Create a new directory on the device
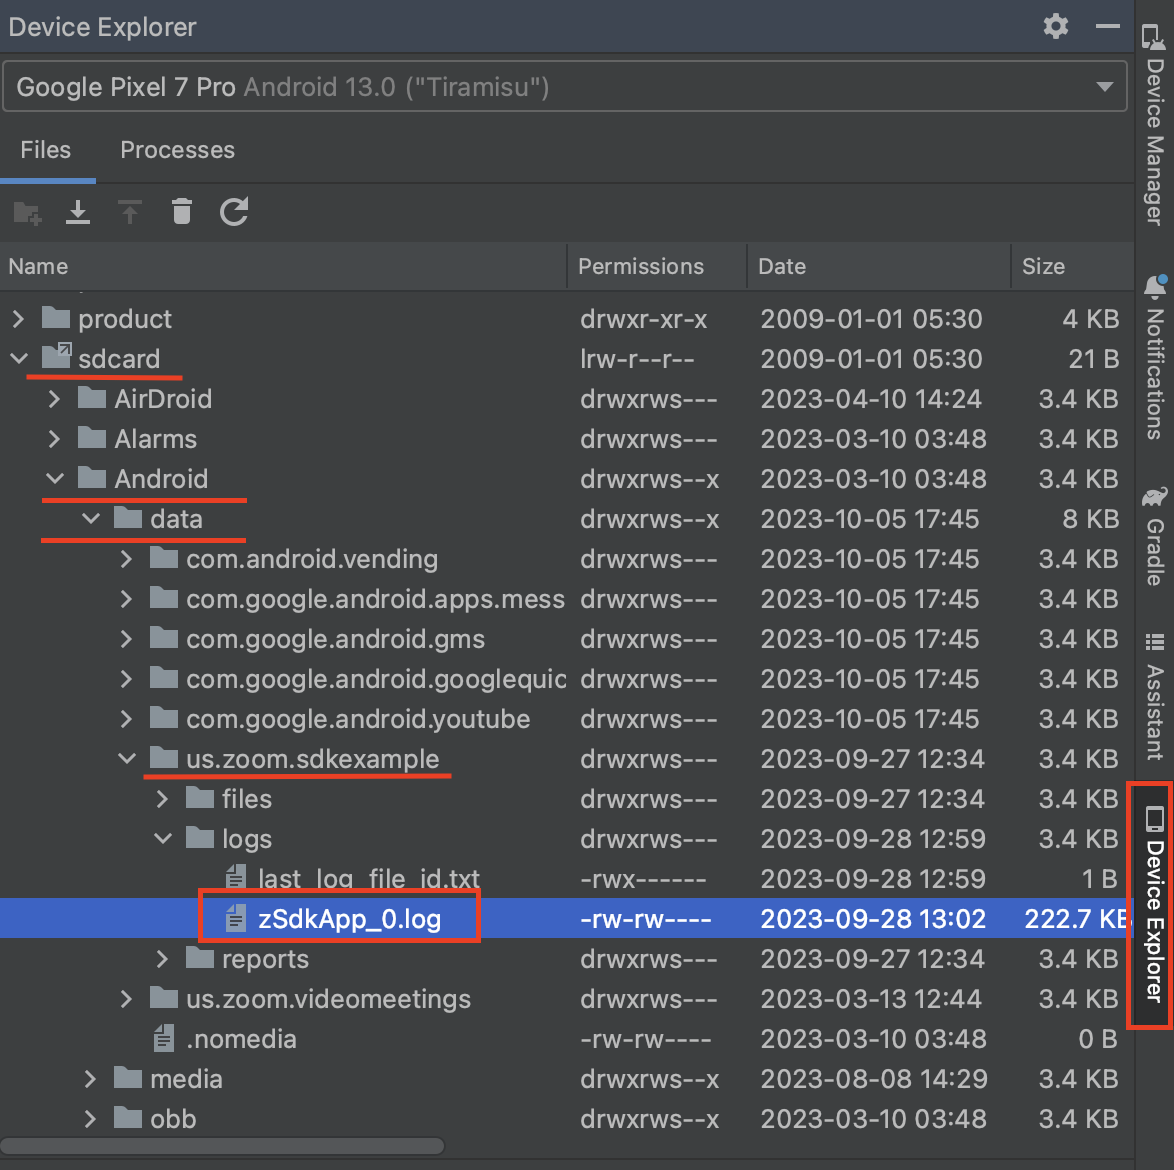The width and height of the screenshot is (1174, 1170). click(x=27, y=212)
